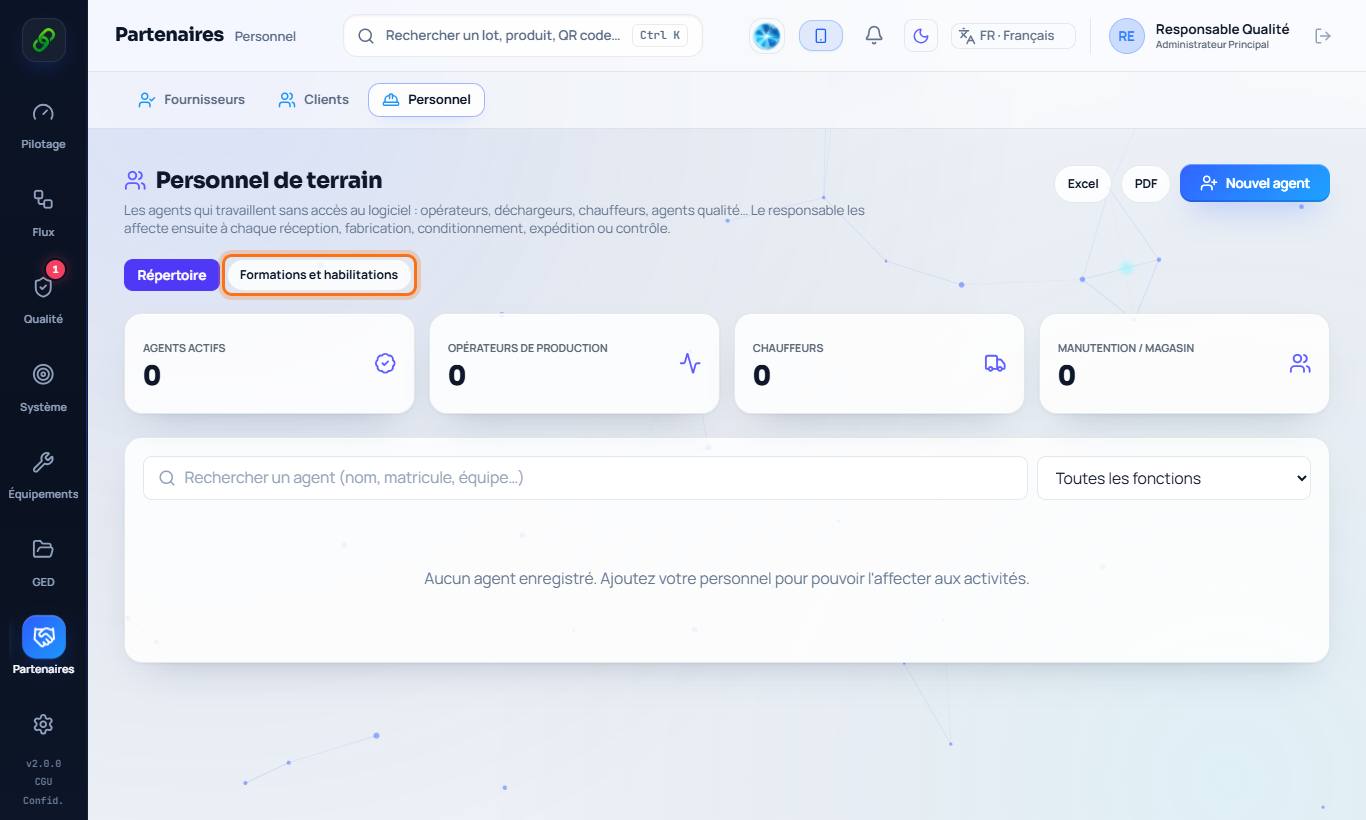Click the Opérateurs de production pulse icon
Image resolution: width=1366 pixels, height=820 pixels.
click(690, 363)
